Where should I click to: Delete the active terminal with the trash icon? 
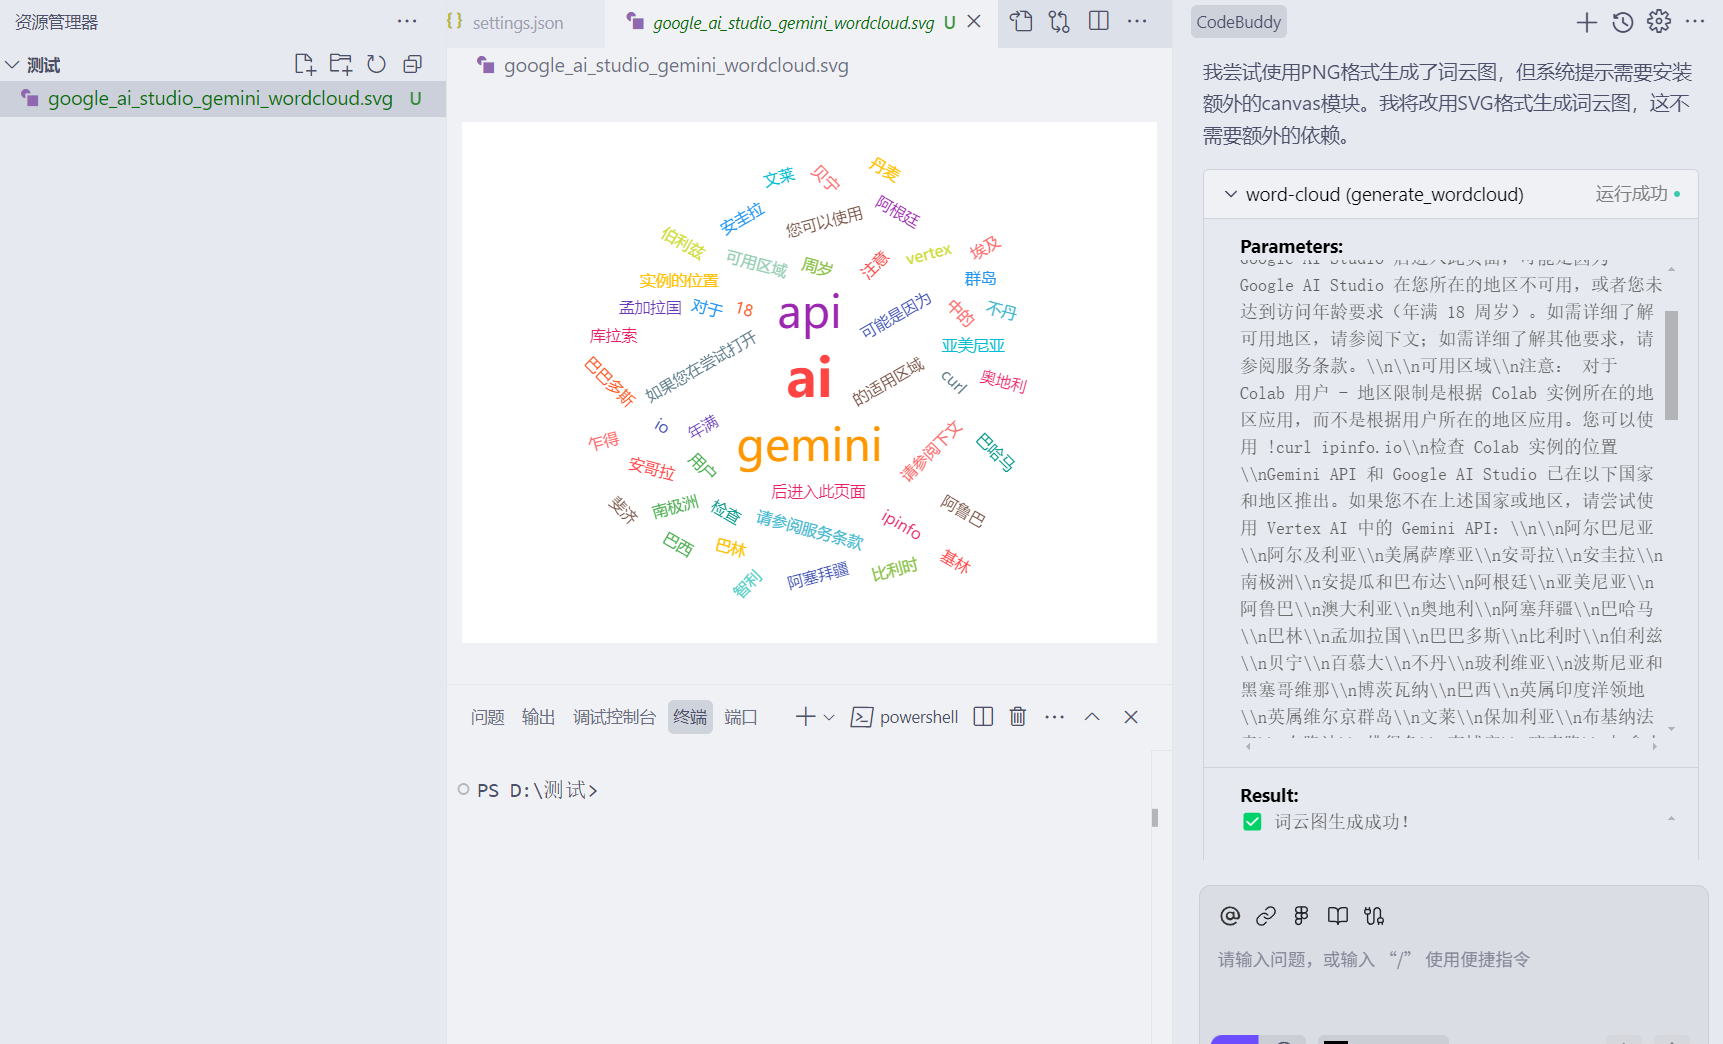point(1017,716)
